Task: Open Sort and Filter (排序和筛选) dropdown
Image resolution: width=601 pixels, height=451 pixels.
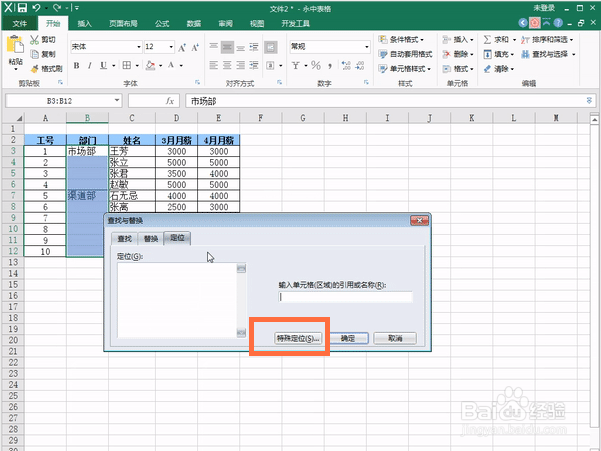Action: point(547,39)
